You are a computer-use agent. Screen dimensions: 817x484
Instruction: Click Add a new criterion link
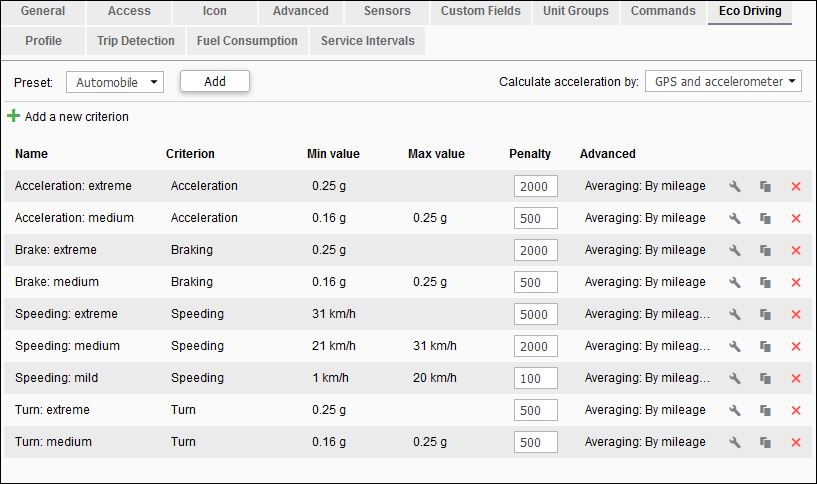pyautogui.click(x=77, y=117)
